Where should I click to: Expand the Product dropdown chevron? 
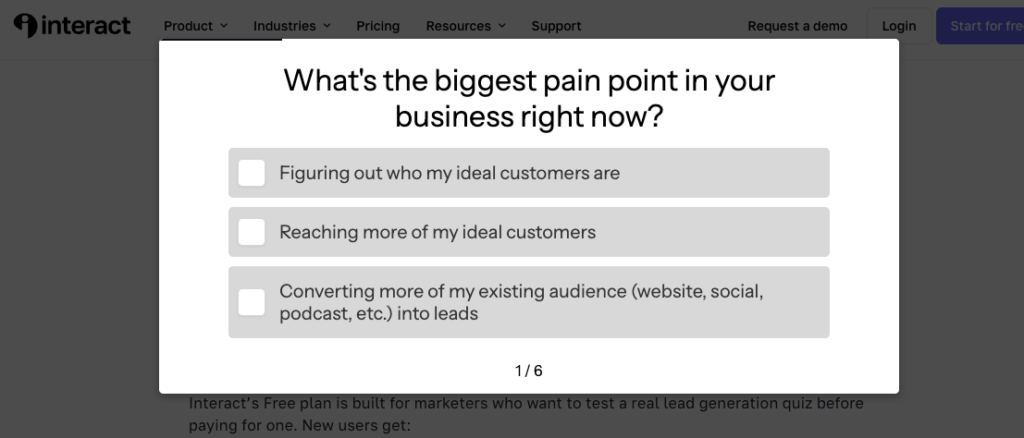coord(224,26)
